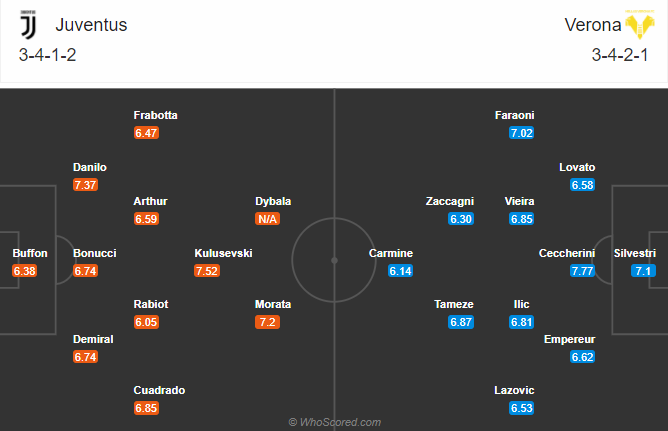
Task: Click player name Cuadrado
Action: coord(159,390)
